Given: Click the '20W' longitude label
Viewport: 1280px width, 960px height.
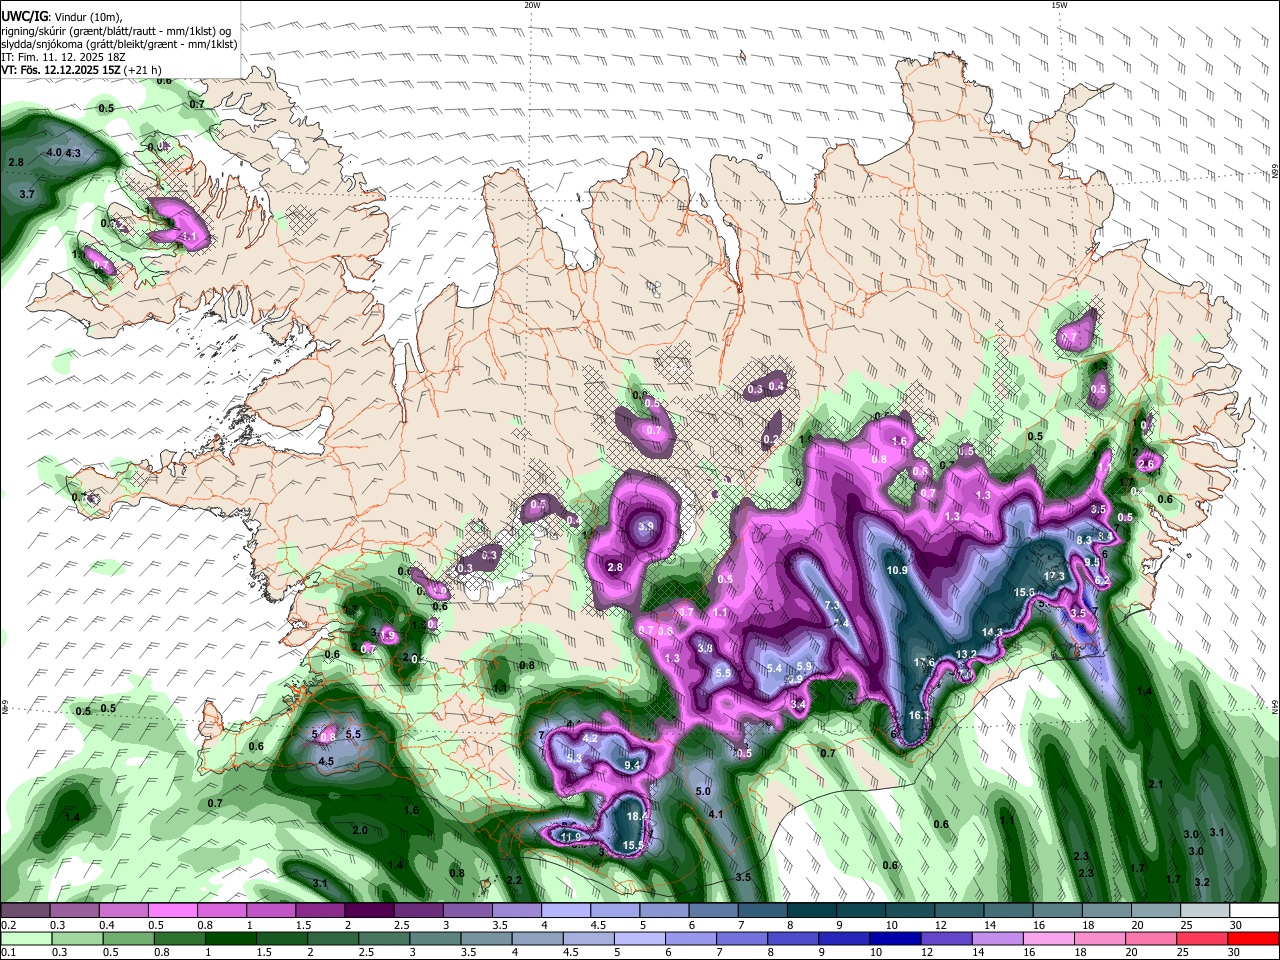Looking at the screenshot, I should coord(532,5).
